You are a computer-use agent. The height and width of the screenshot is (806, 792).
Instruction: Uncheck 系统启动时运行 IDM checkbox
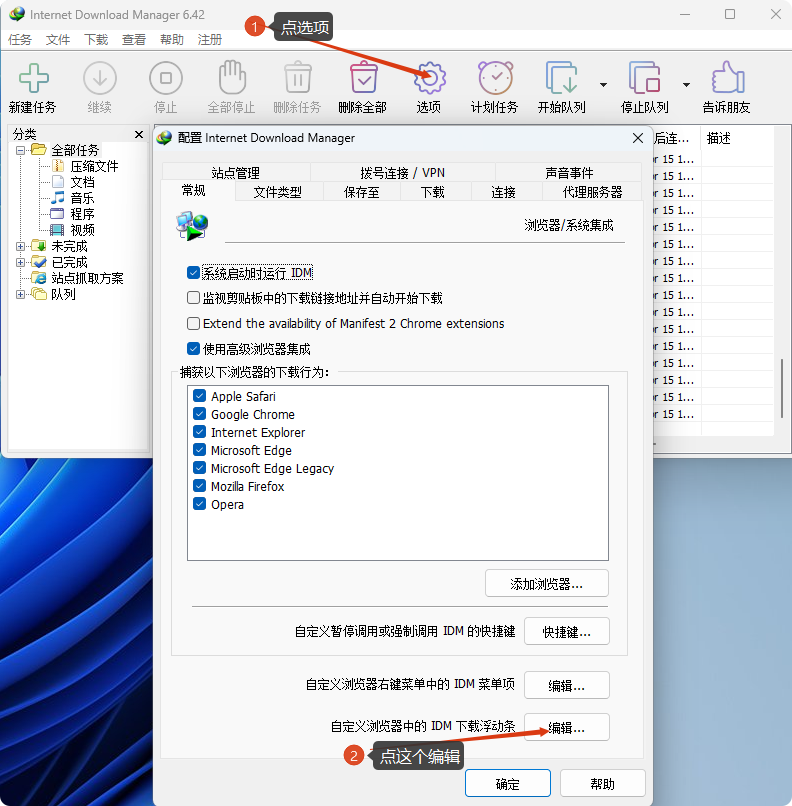pos(194,272)
